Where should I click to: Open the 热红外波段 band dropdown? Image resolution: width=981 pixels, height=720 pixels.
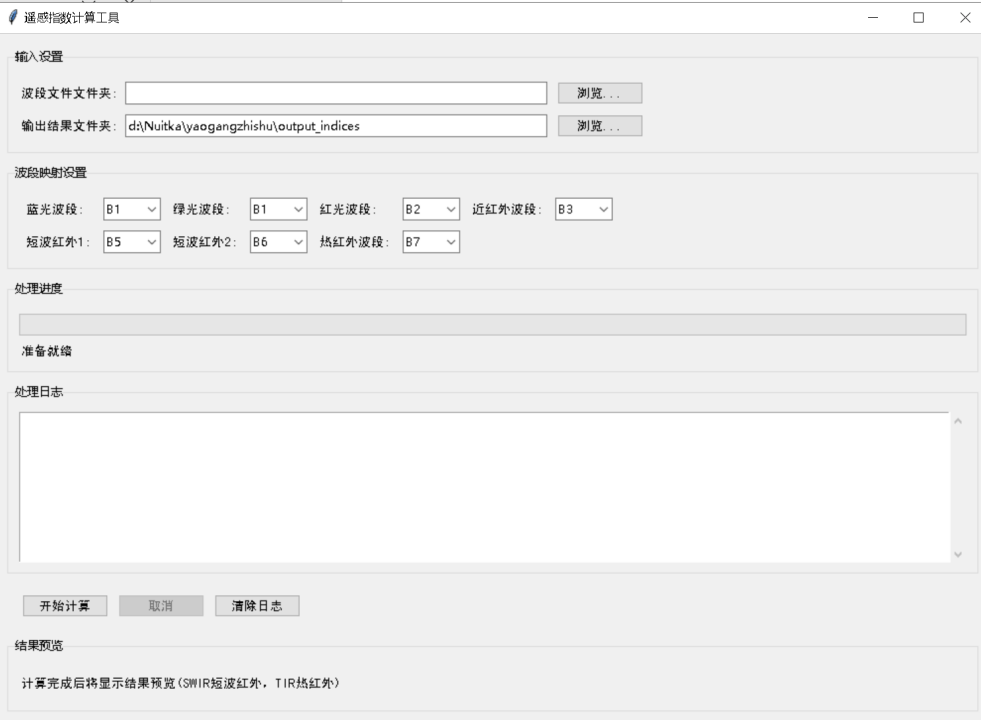[x=431, y=241]
